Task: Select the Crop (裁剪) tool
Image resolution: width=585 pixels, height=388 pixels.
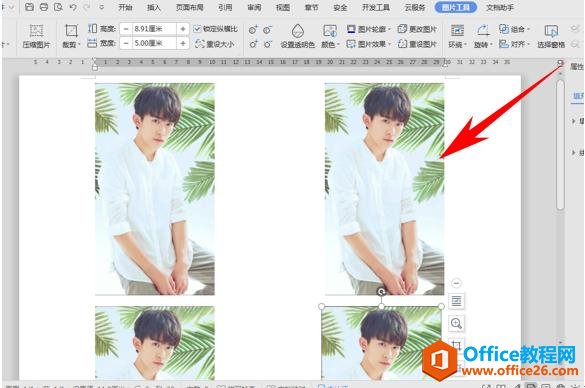Action: [71, 31]
